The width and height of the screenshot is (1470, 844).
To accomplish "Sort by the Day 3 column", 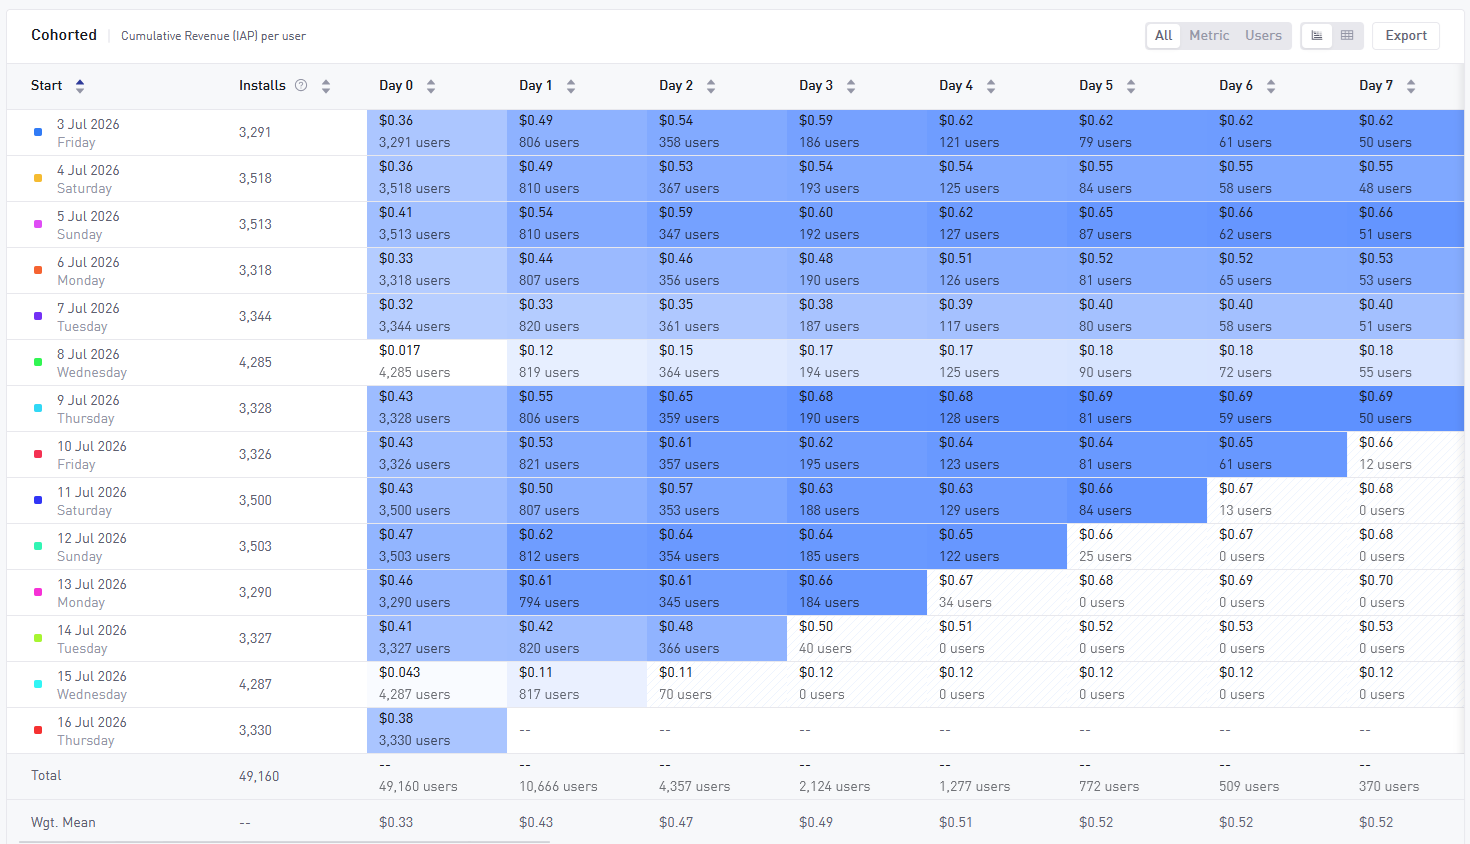I will click(851, 86).
